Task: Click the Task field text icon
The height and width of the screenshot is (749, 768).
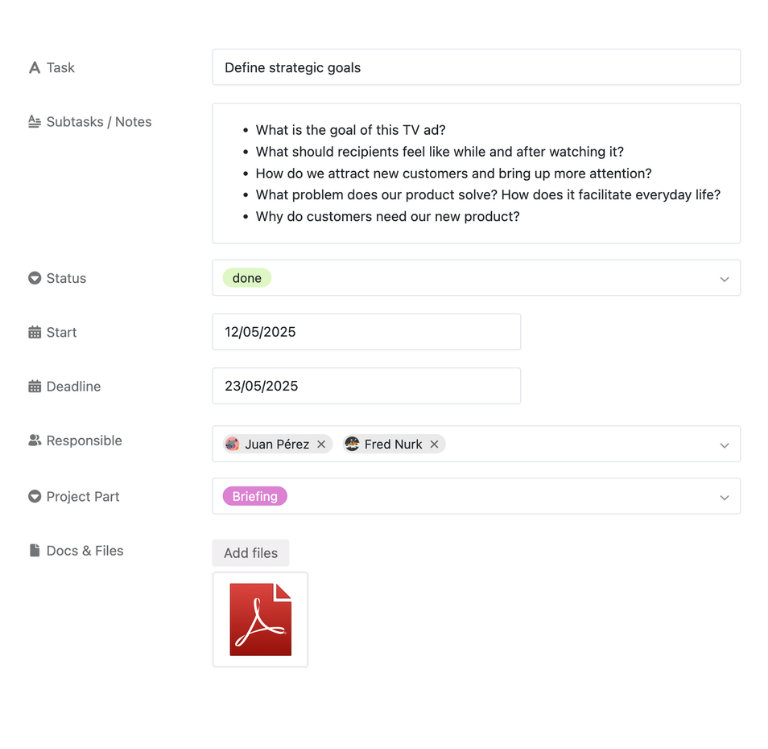Action: (35, 68)
